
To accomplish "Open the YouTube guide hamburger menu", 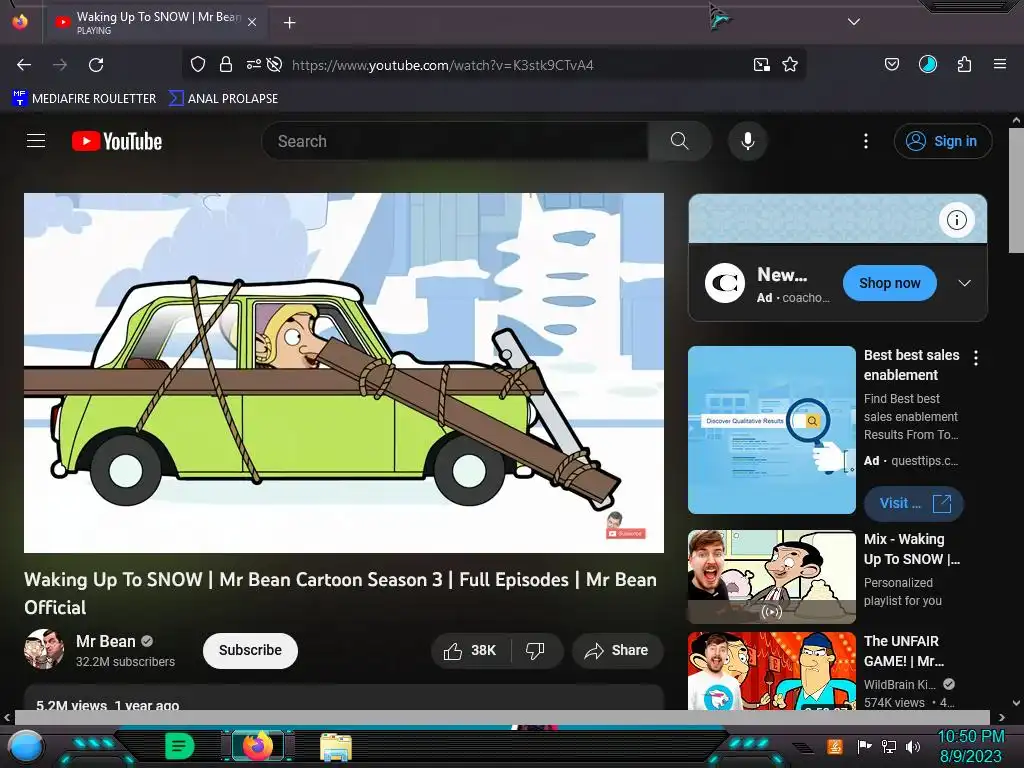I will coord(36,141).
